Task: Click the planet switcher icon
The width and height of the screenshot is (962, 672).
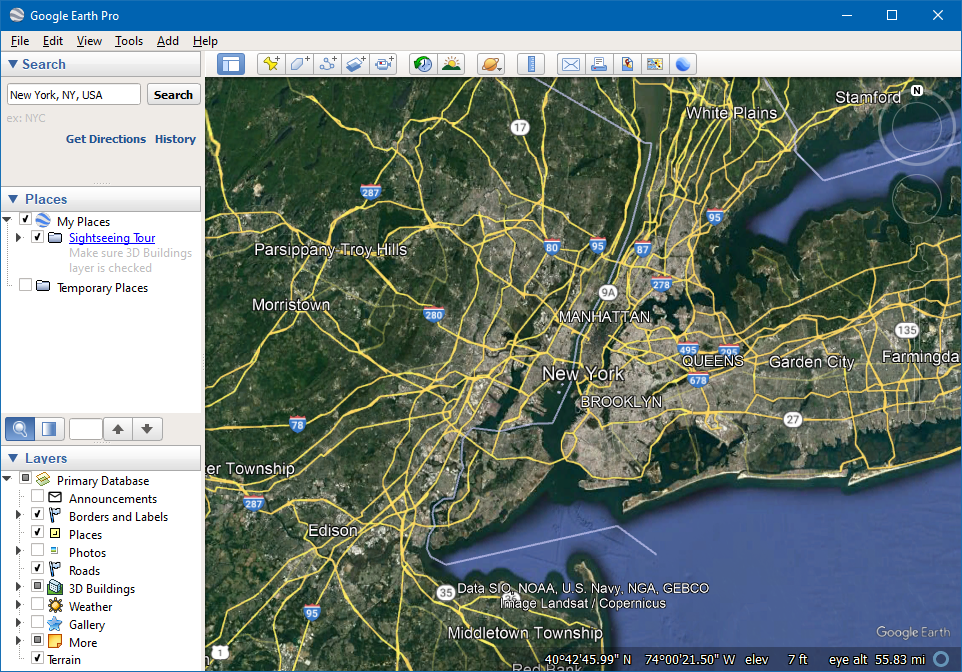Action: click(491, 64)
